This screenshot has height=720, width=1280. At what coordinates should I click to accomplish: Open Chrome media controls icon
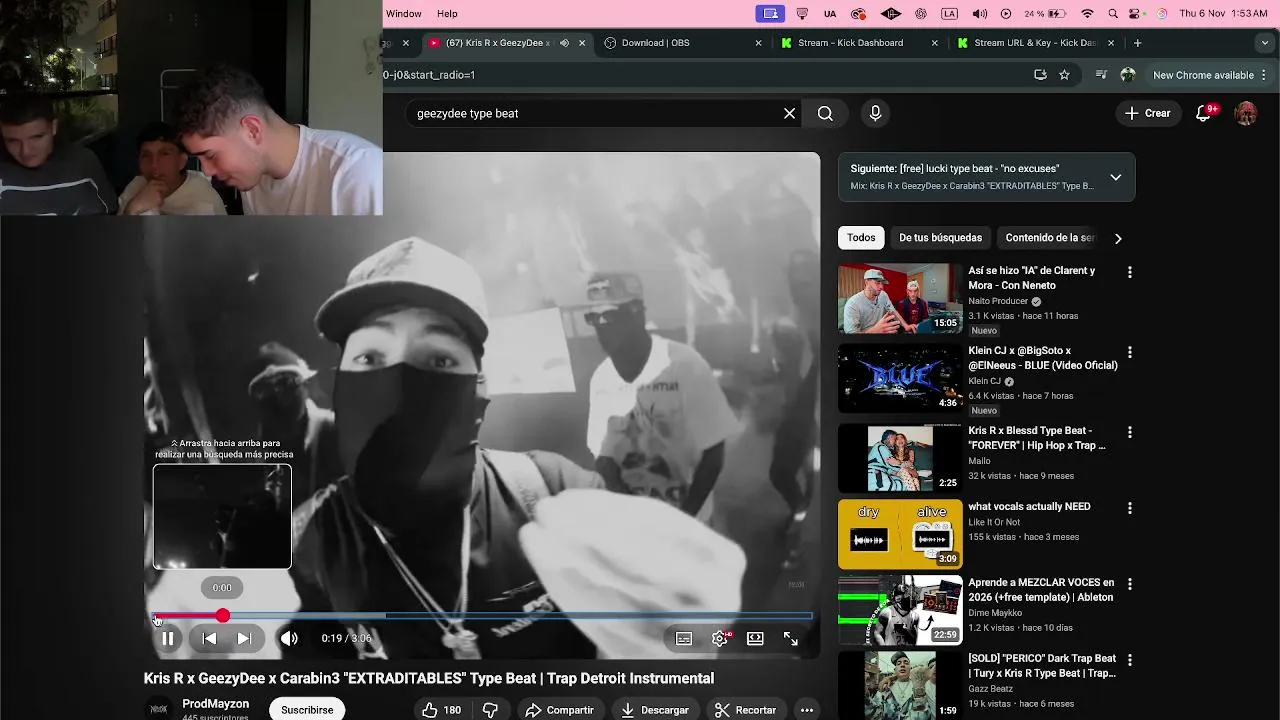tap(1101, 75)
